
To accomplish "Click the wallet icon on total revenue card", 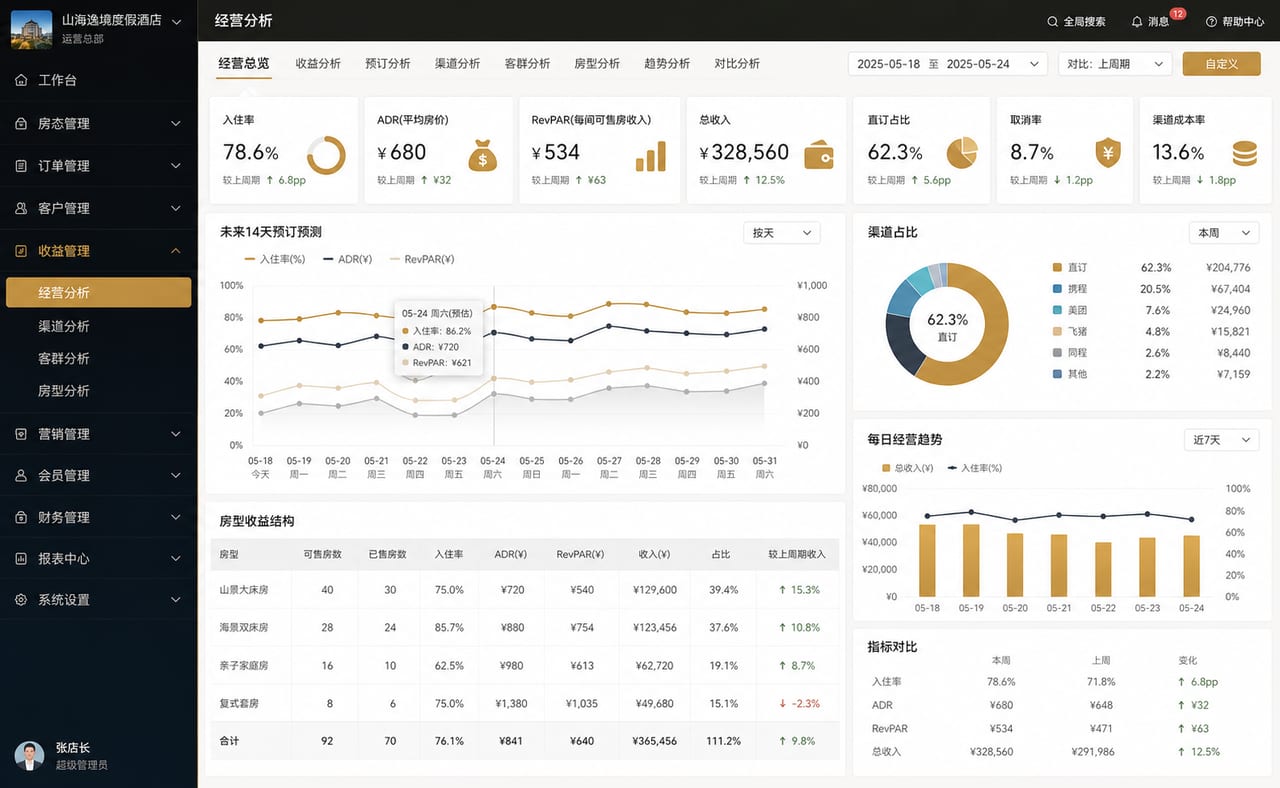I will pyautogui.click(x=820, y=154).
